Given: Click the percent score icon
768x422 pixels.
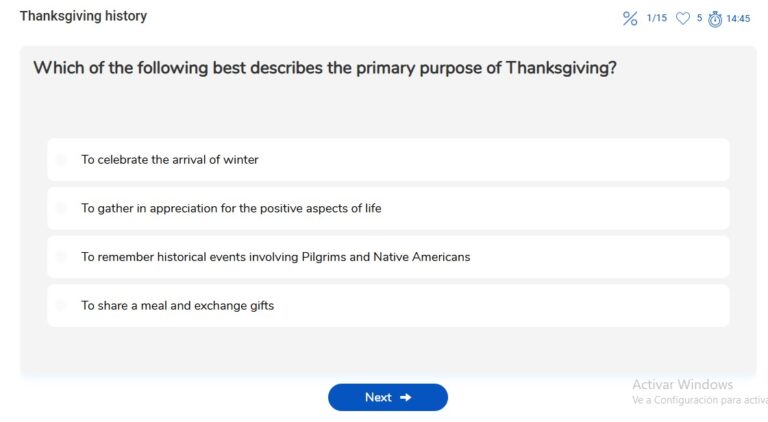Looking at the screenshot, I should pos(630,19).
